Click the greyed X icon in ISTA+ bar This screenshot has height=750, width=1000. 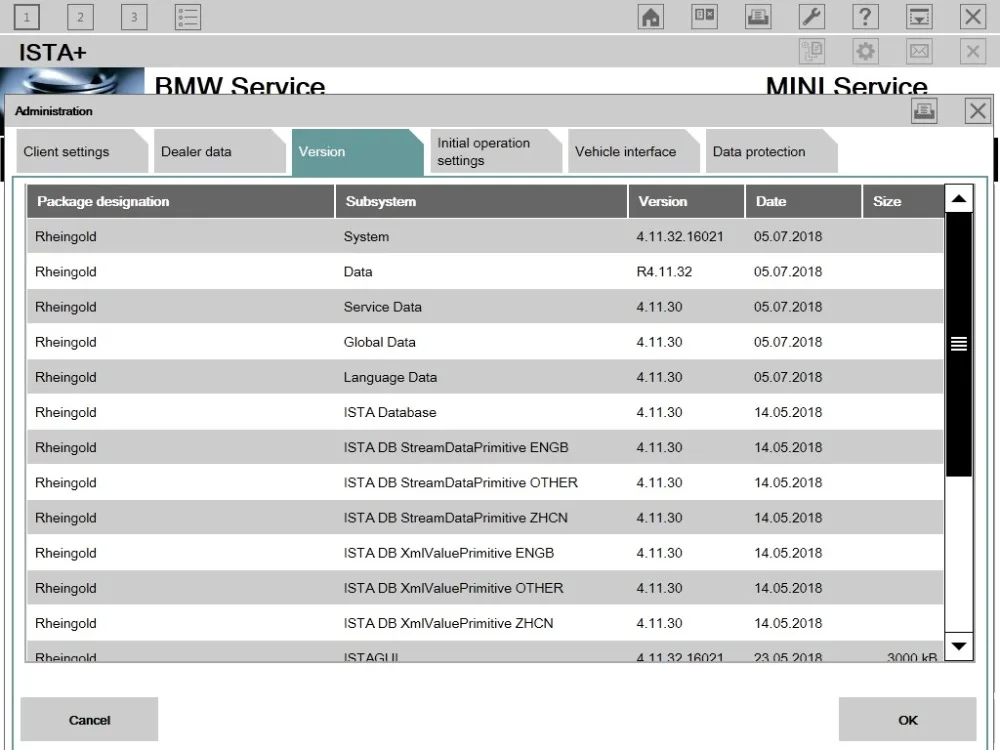coord(973,51)
